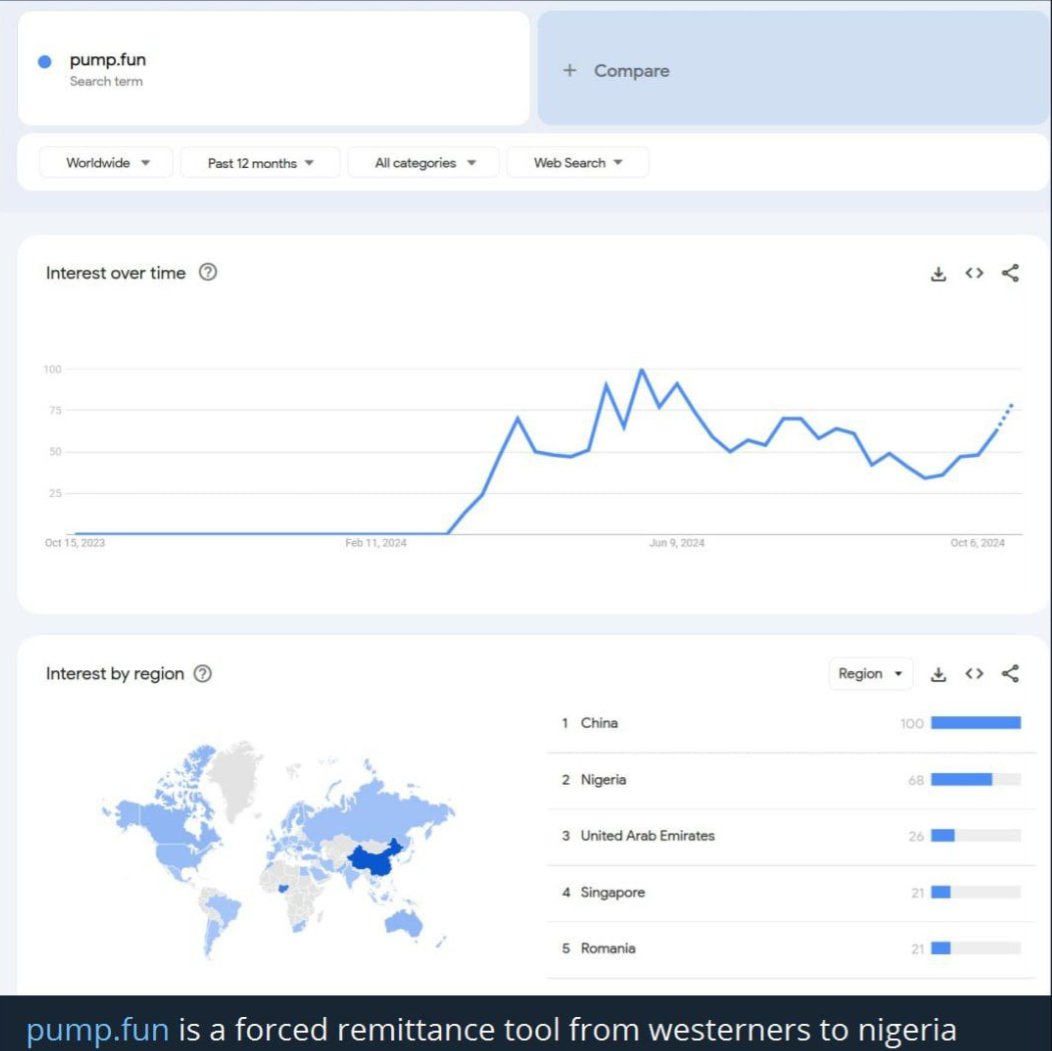1052x1051 pixels.
Task: Click the Interest by region heading
Action: [x=115, y=674]
